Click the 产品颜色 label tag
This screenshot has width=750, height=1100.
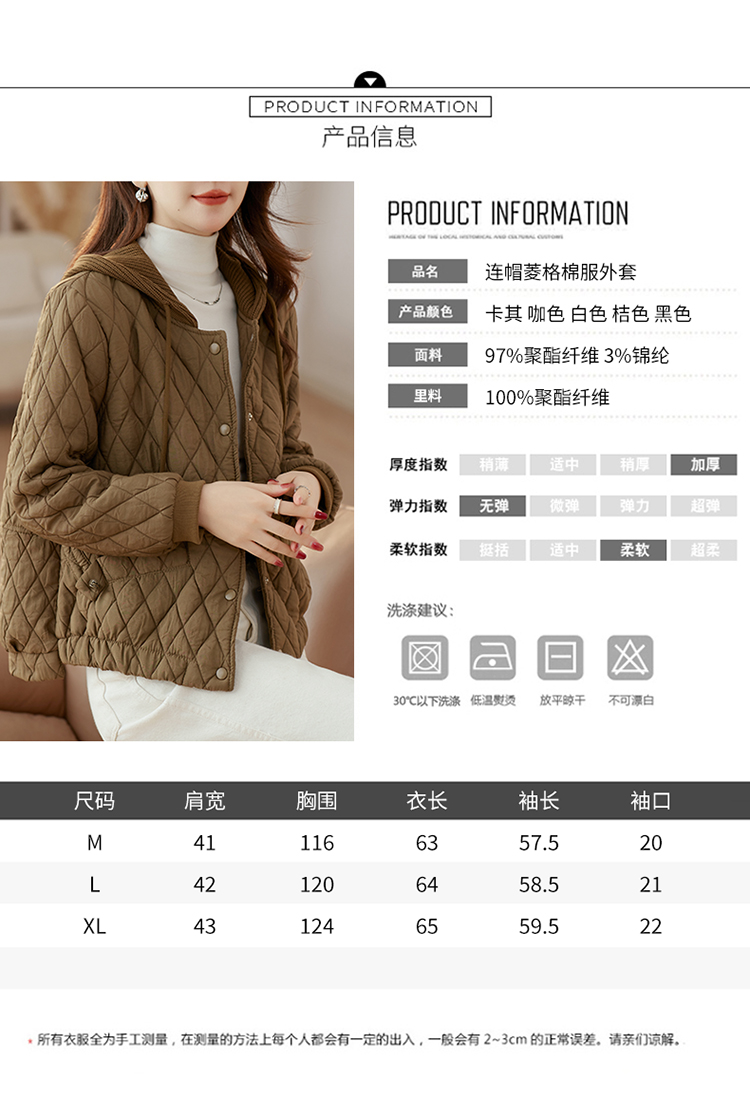[x=427, y=311]
